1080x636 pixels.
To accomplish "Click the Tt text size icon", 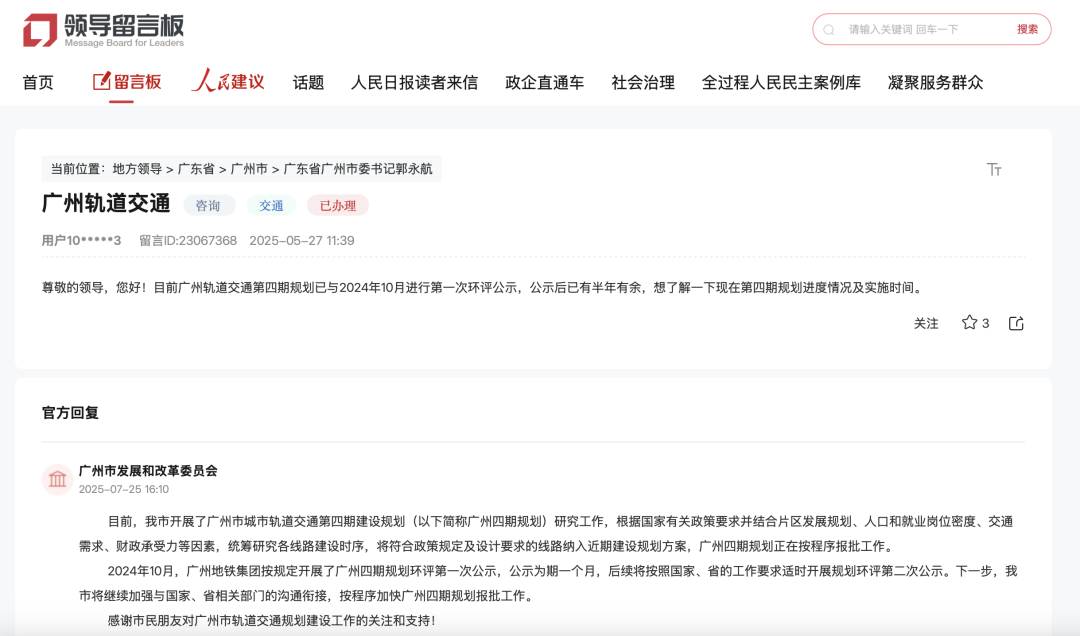I will click(994, 171).
